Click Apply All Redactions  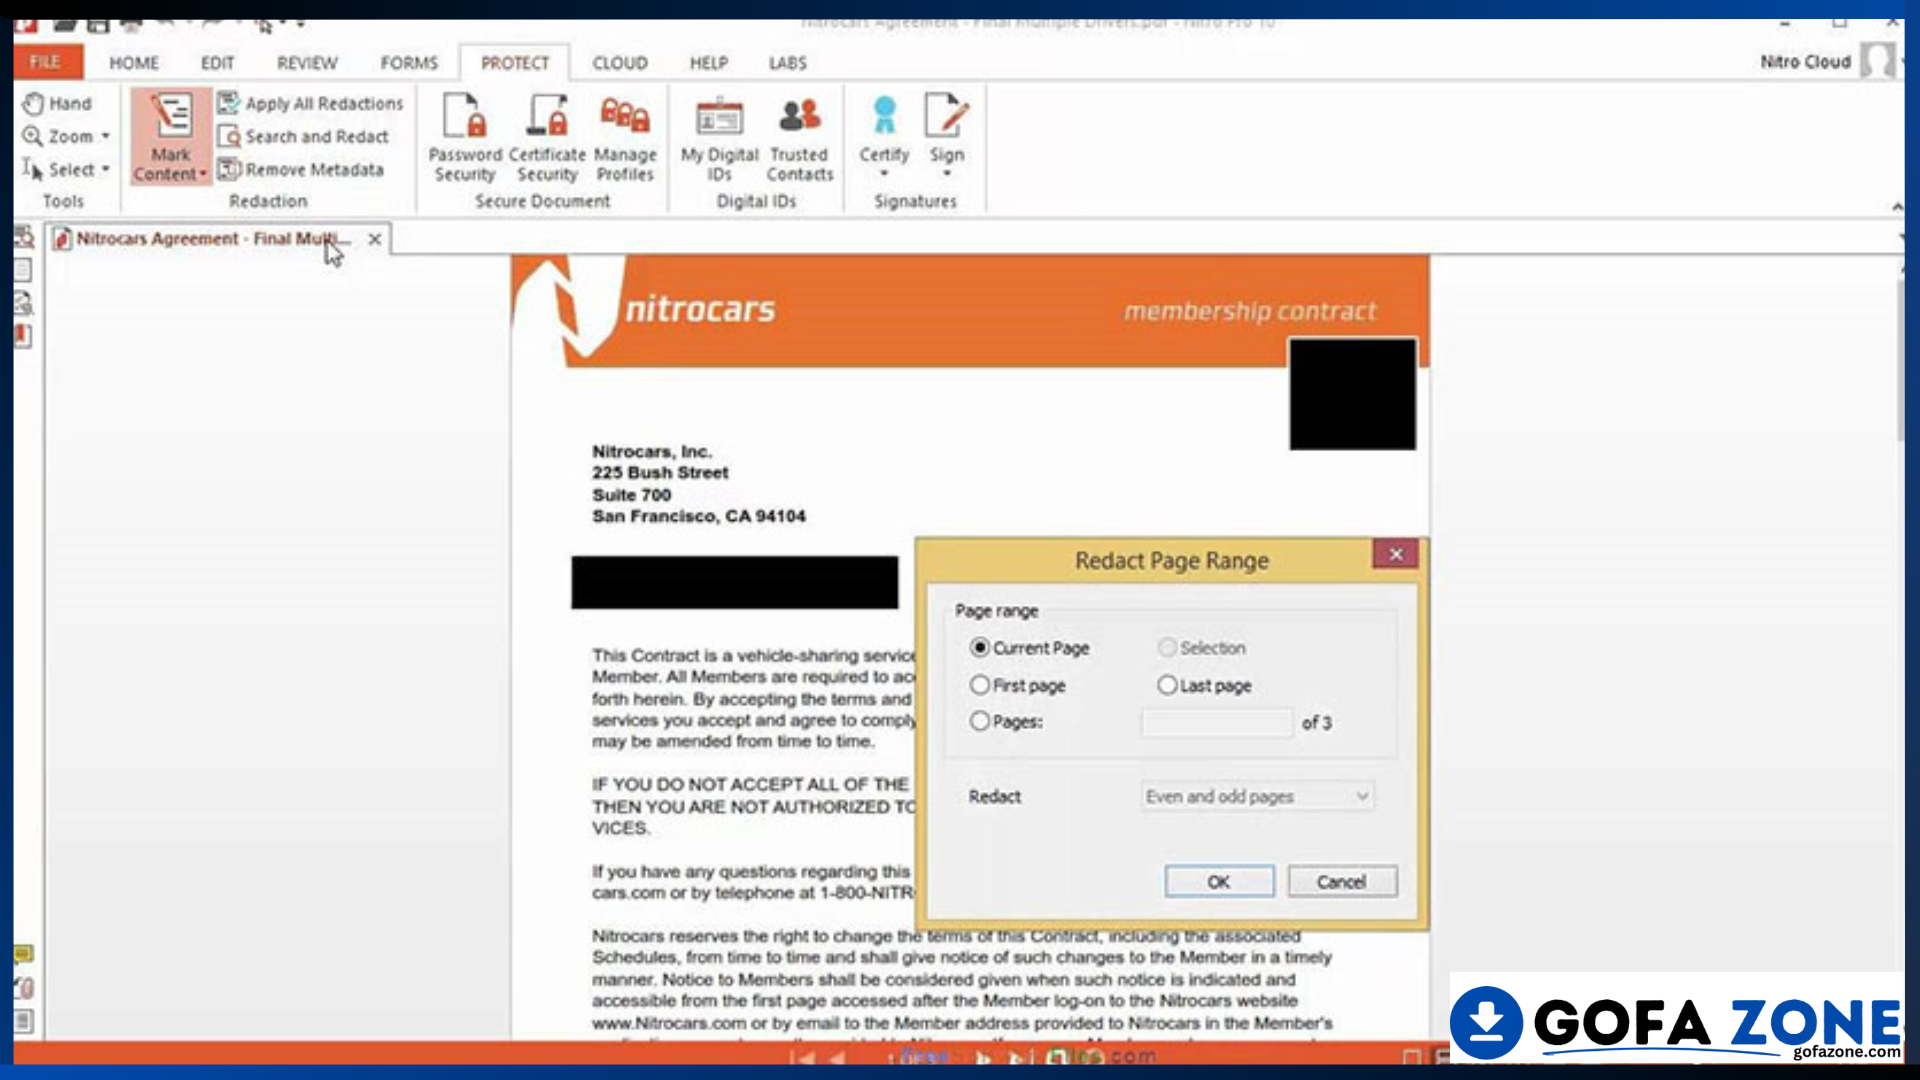point(311,103)
